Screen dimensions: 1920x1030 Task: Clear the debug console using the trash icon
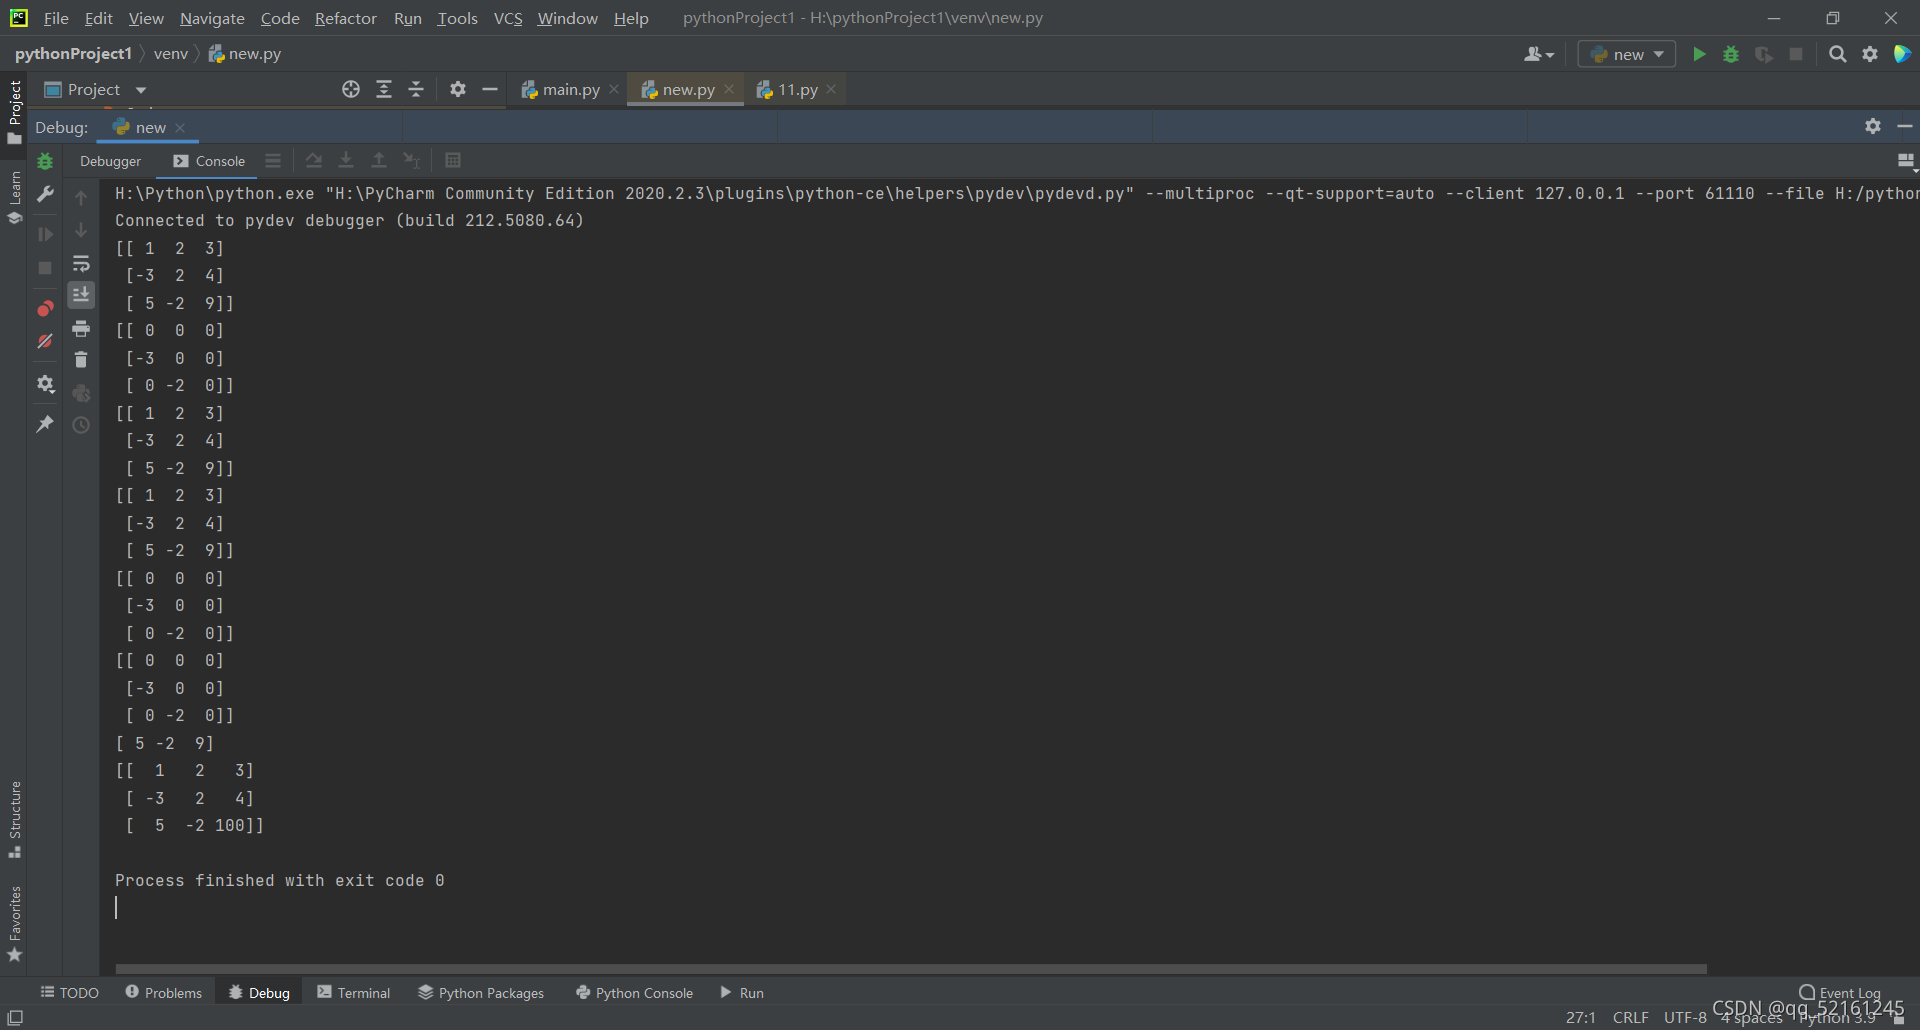tap(81, 359)
